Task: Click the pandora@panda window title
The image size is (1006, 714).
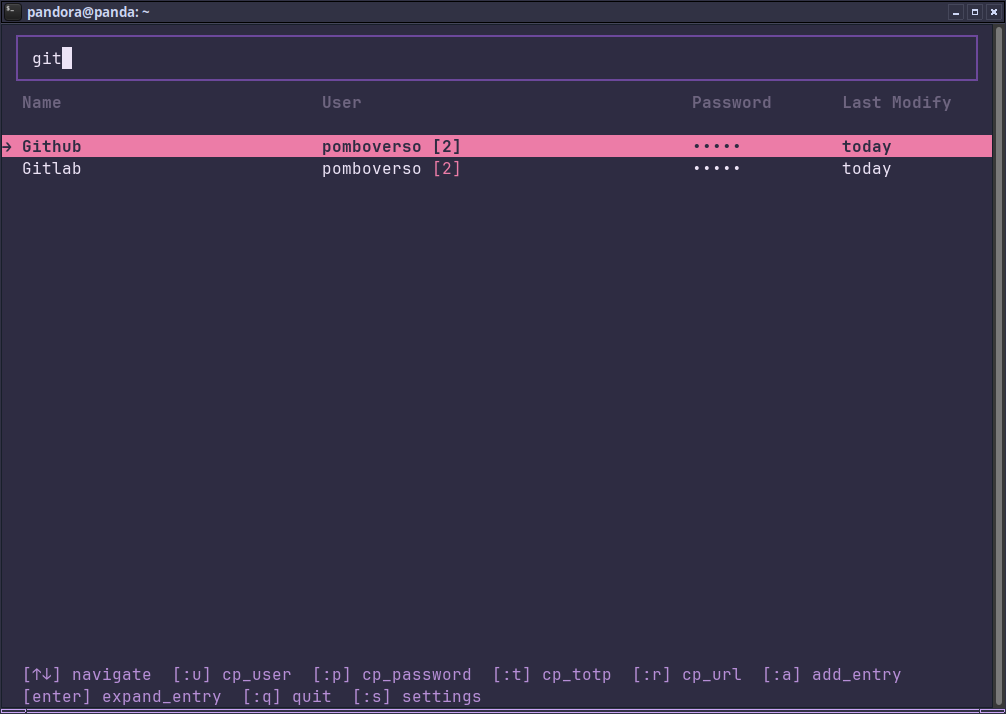Action: 89,12
